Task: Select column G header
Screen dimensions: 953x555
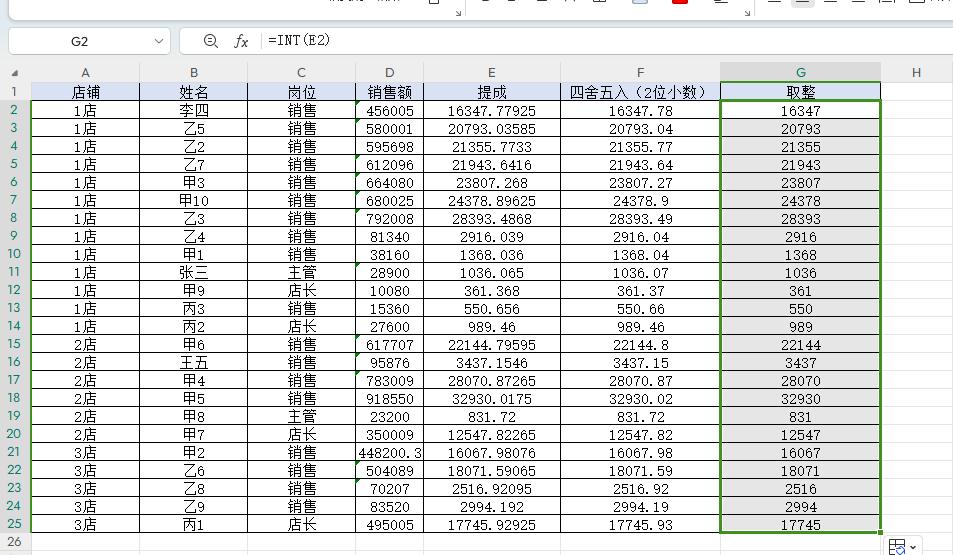Action: tap(800, 72)
